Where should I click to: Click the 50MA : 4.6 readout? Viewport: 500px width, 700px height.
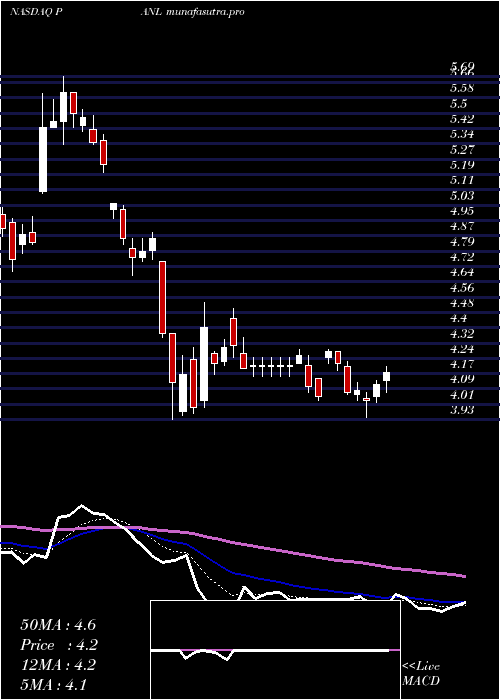click(58, 625)
